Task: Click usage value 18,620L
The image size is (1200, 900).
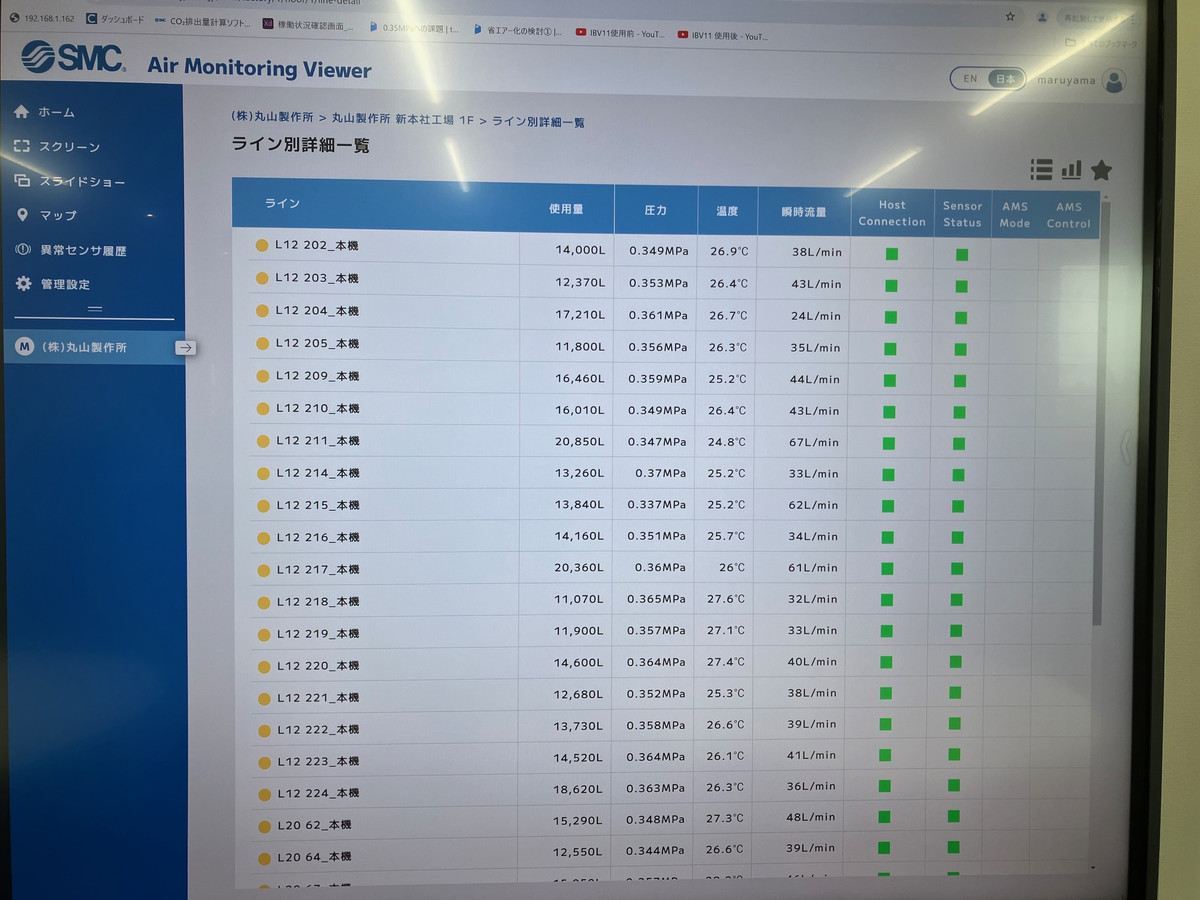Action: (x=578, y=788)
